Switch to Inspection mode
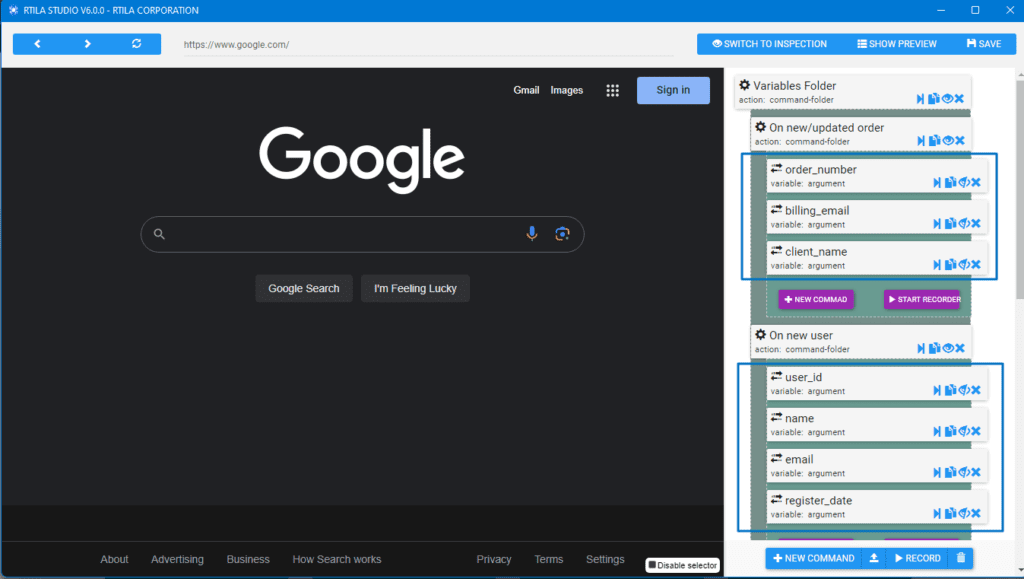This screenshot has width=1024, height=579. 769,44
